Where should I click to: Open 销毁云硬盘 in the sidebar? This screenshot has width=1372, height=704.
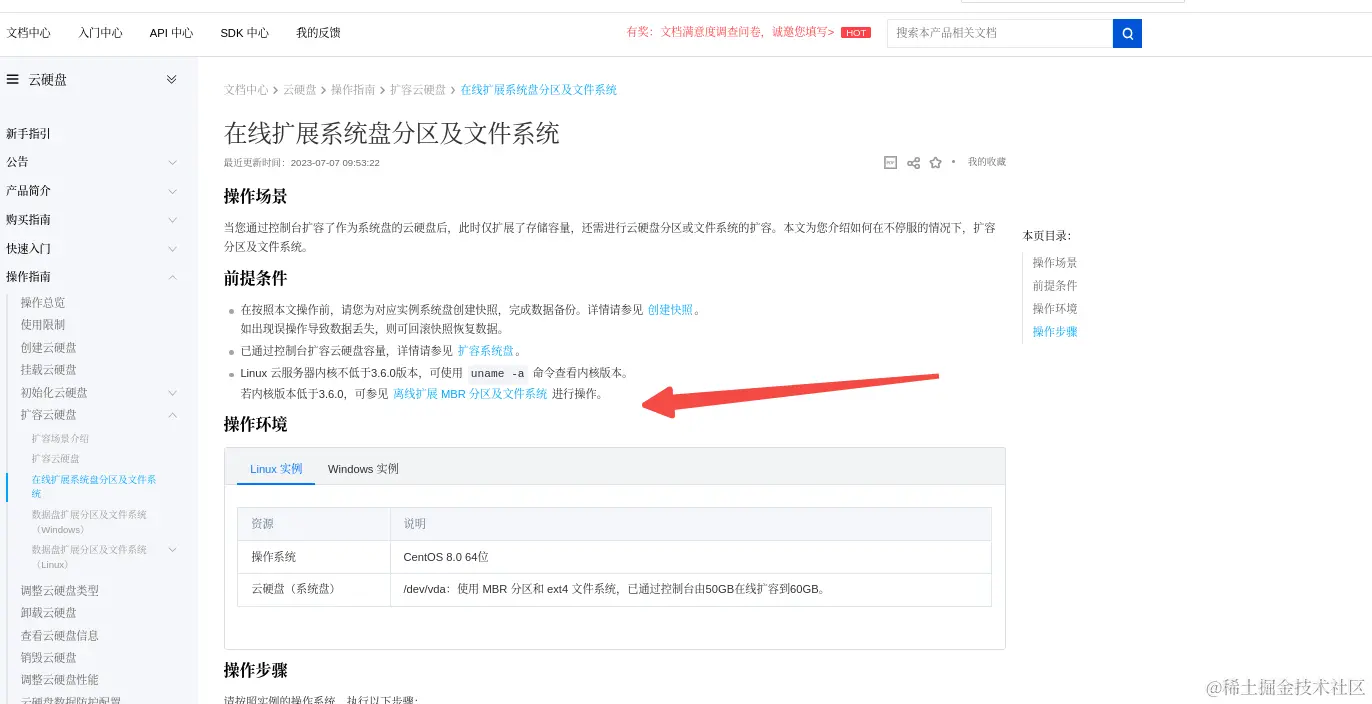[x=49, y=658]
